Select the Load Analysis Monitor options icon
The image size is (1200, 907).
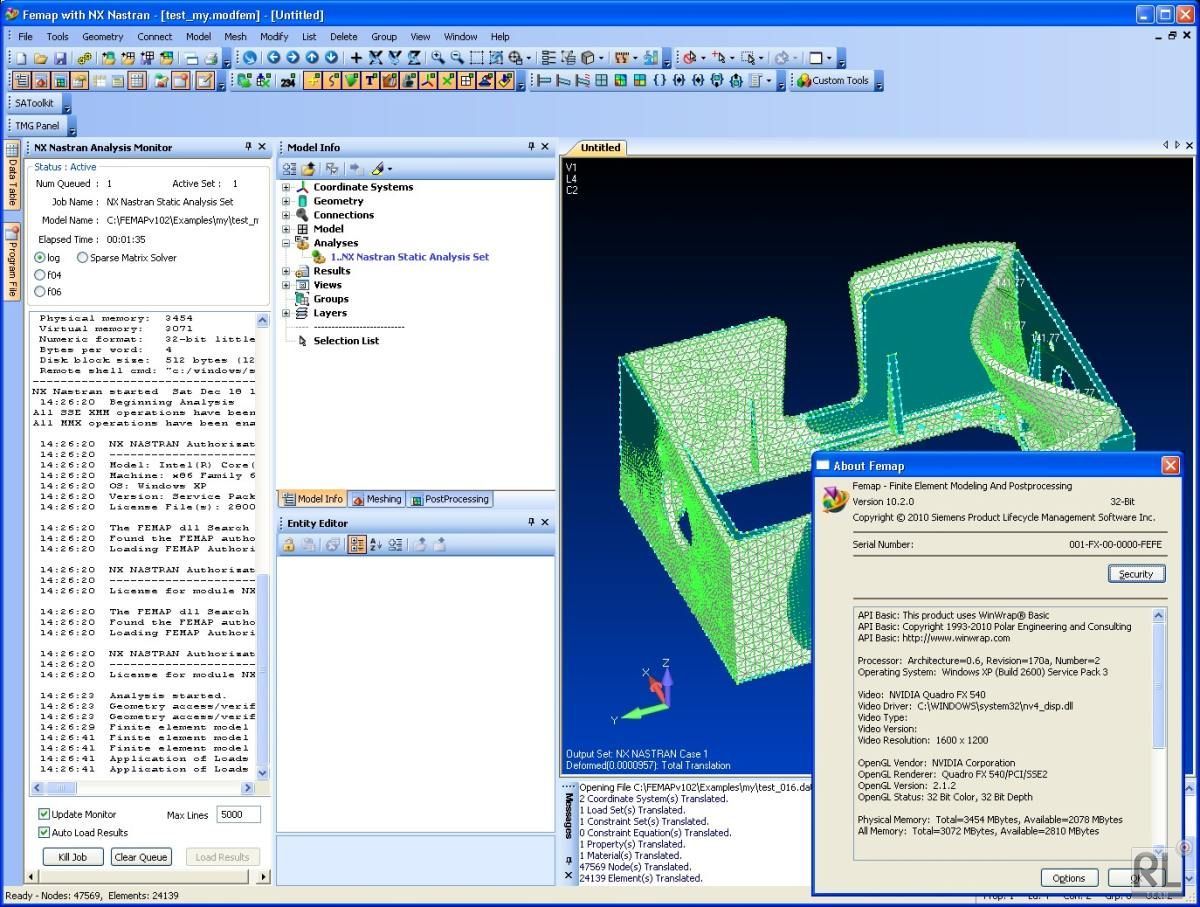221,856
